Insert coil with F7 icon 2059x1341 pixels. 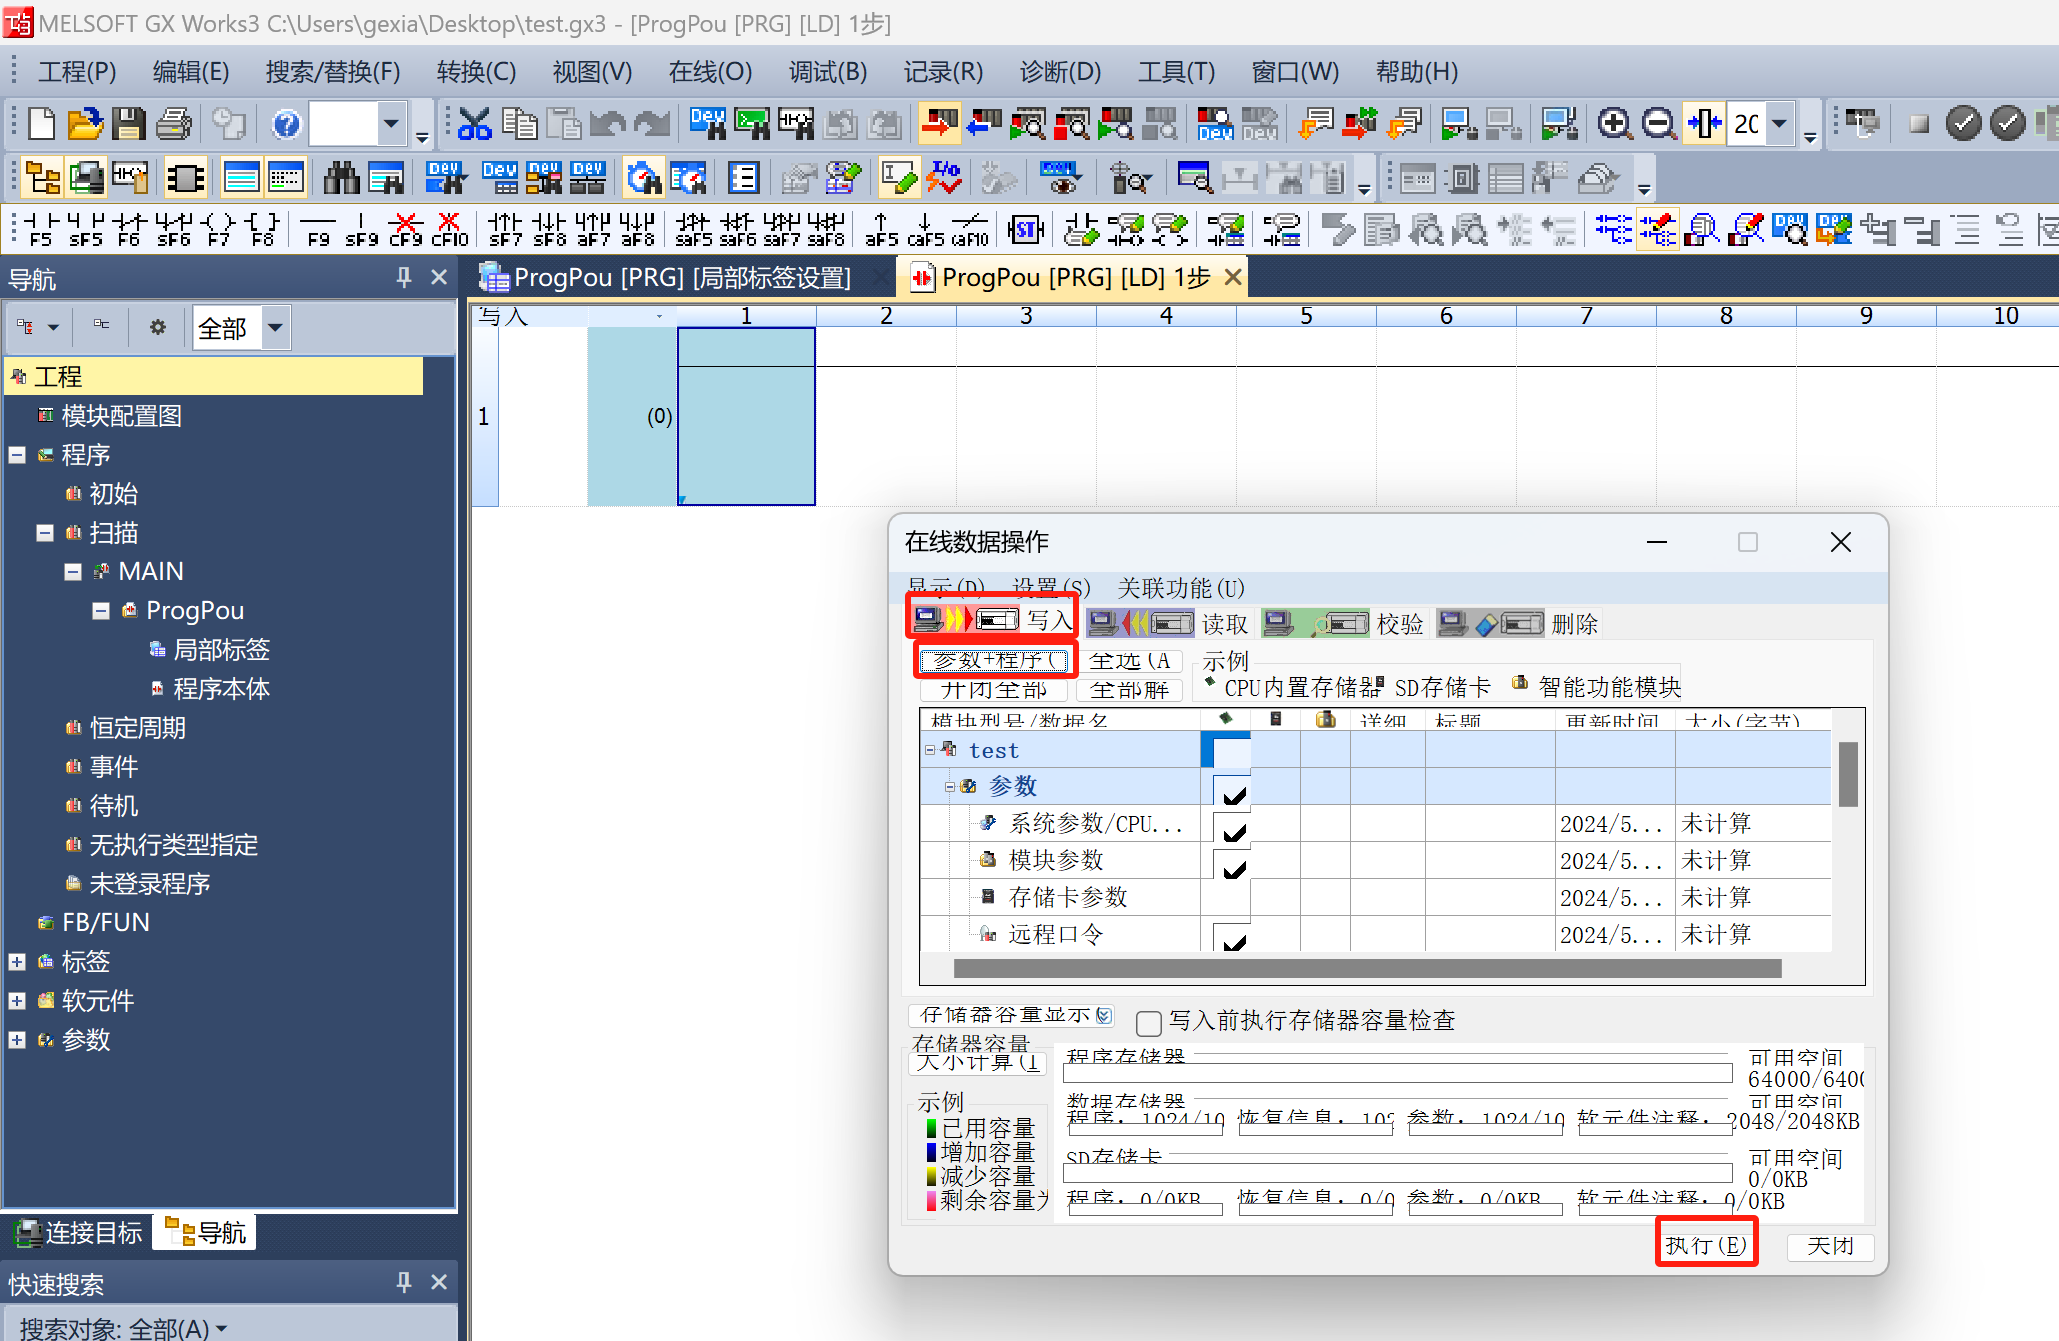point(218,229)
